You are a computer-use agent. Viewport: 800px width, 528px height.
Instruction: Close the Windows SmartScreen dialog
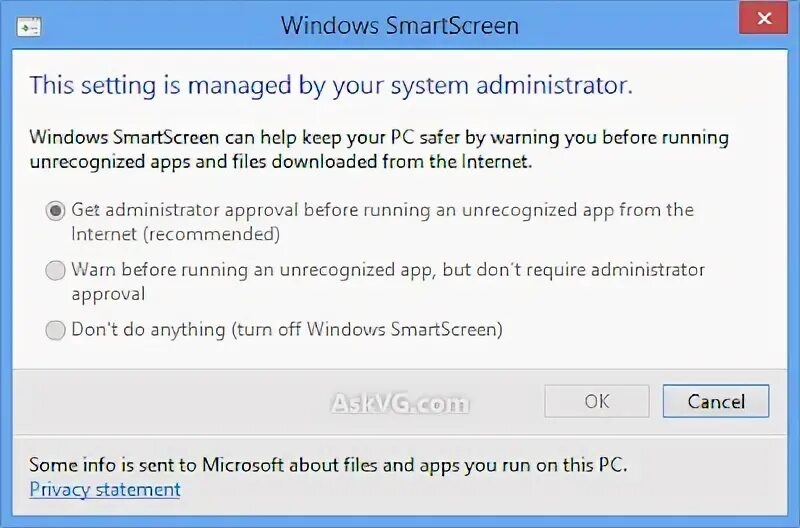[765, 19]
